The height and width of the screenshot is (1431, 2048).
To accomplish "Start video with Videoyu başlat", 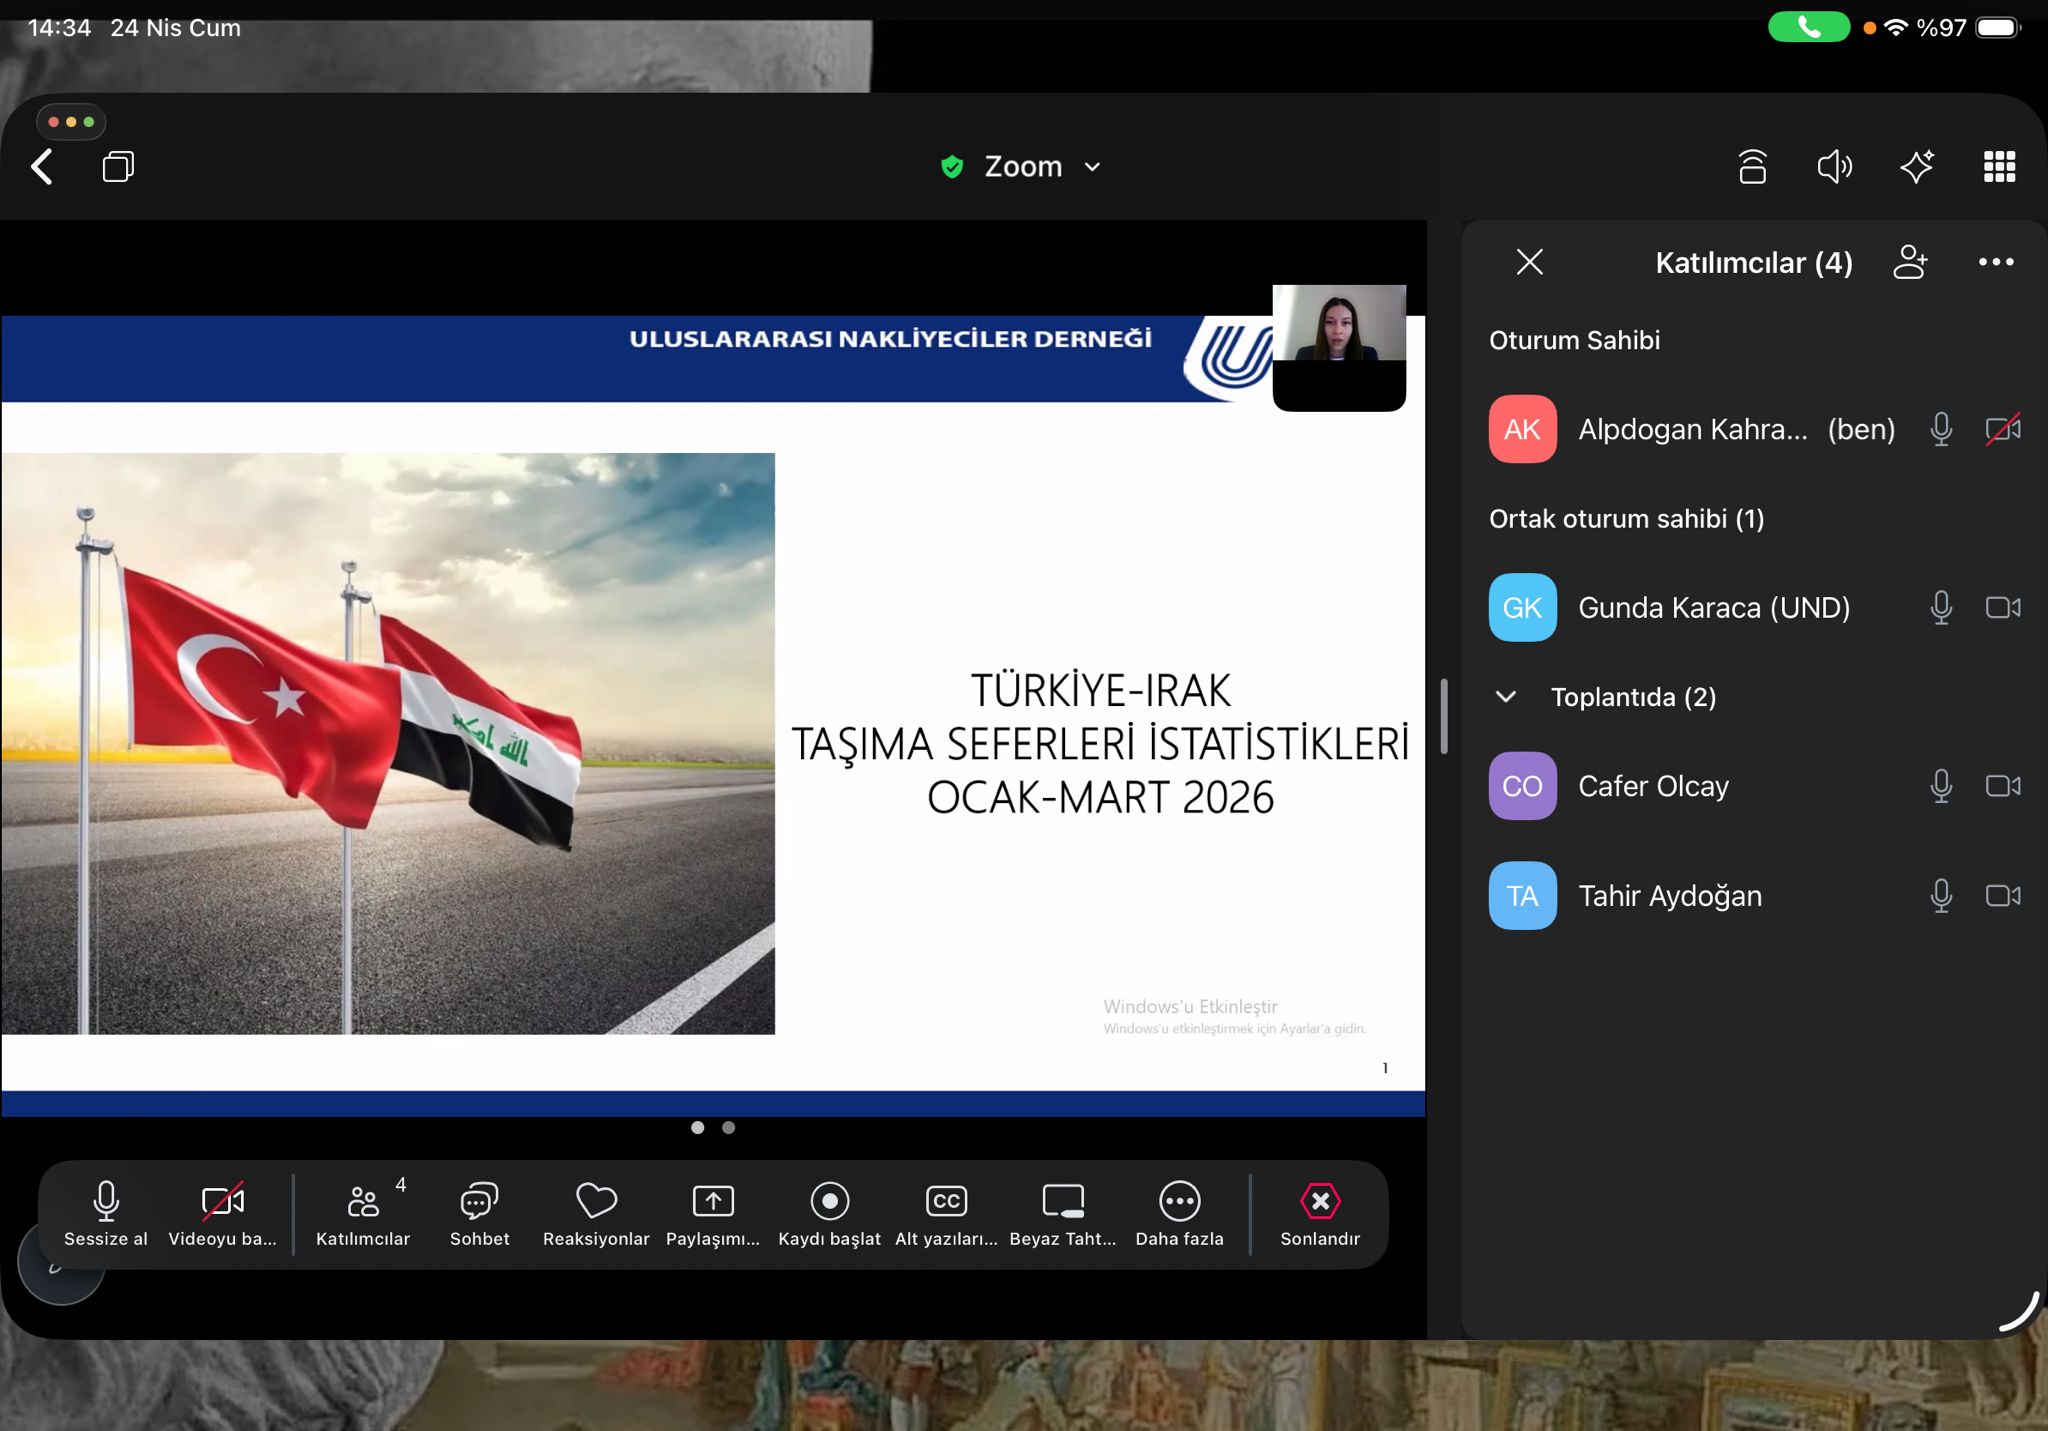I will 222,1213.
